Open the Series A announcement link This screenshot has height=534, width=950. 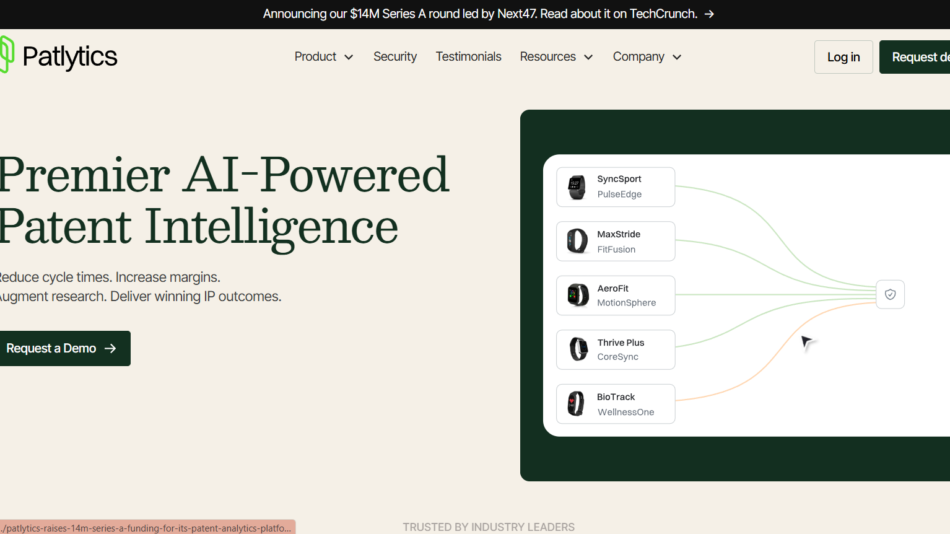pyautogui.click(x=479, y=14)
